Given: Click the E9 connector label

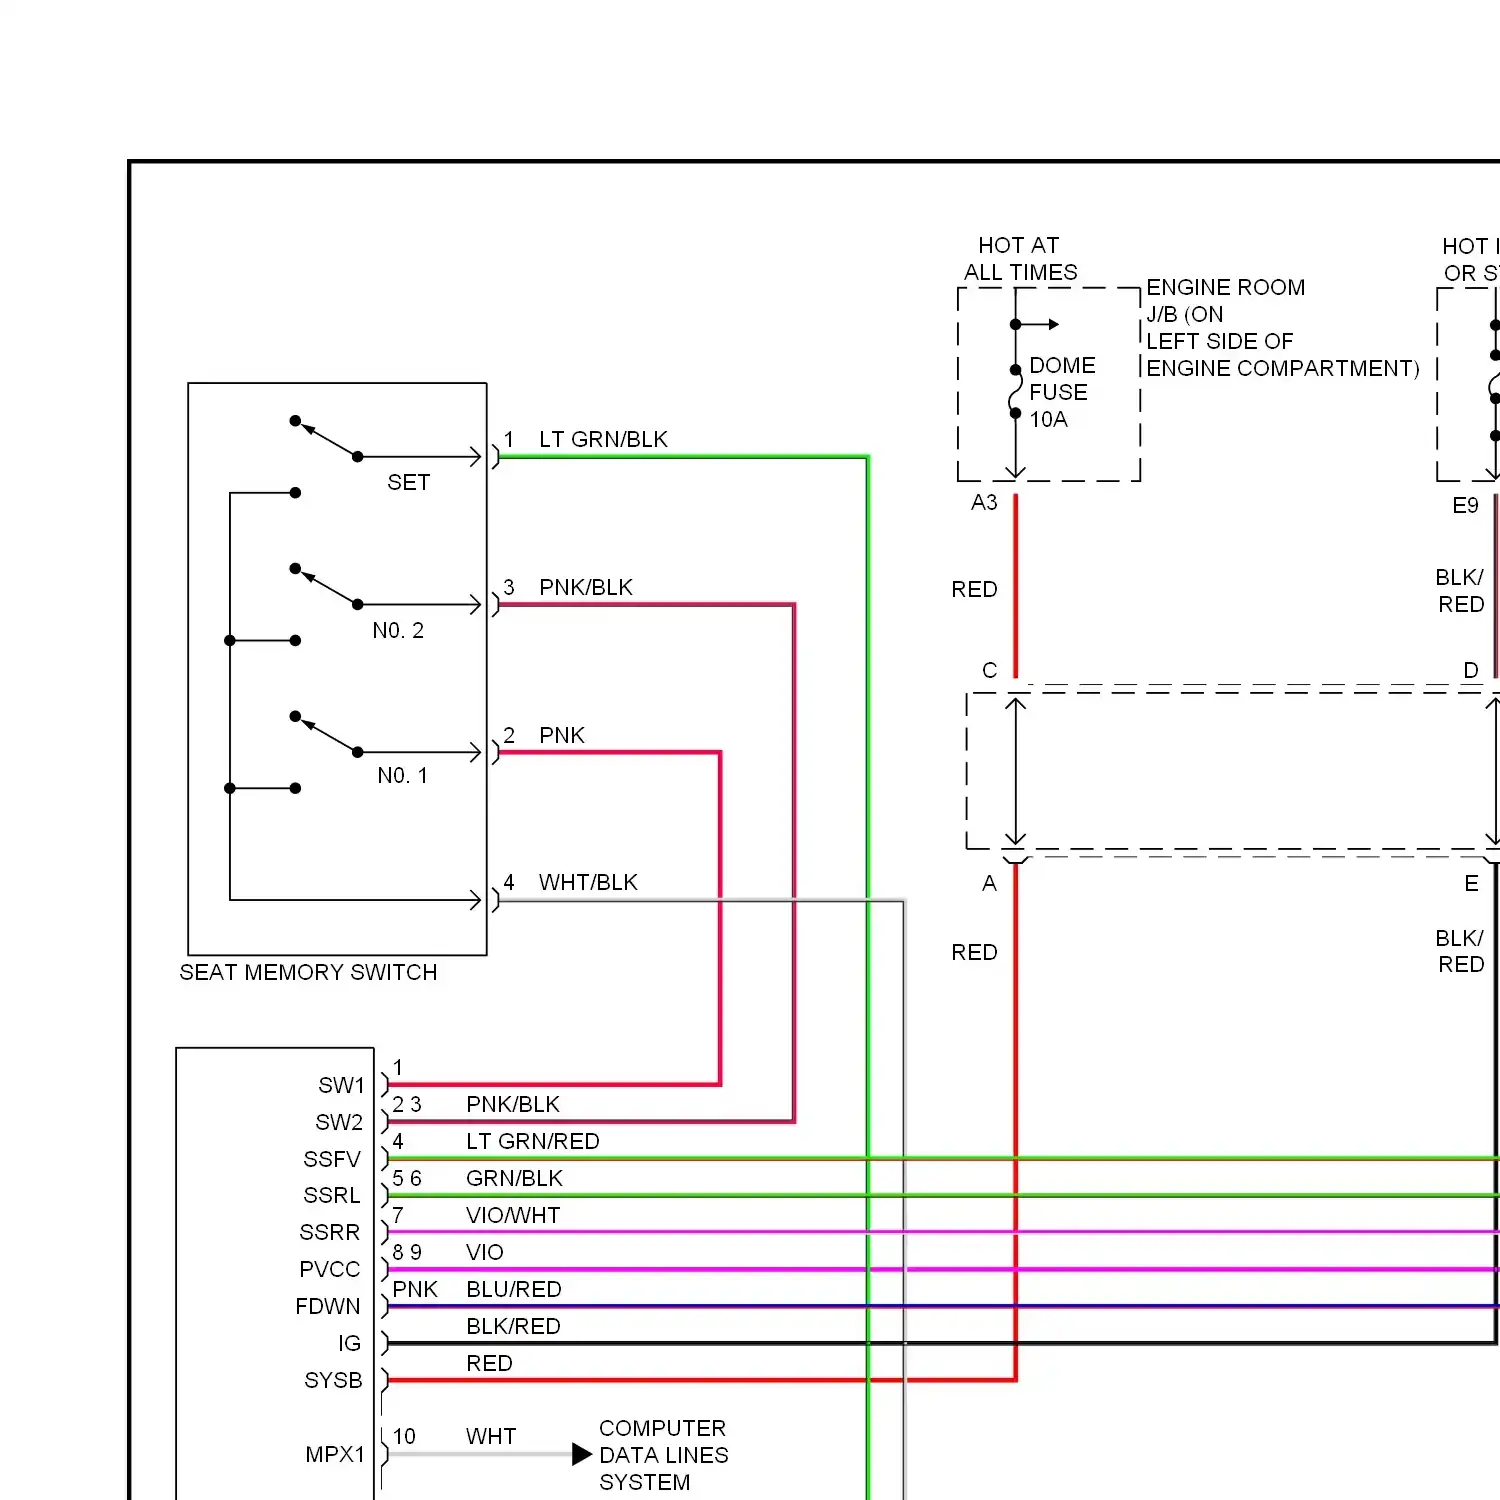Looking at the screenshot, I should click(1465, 505).
